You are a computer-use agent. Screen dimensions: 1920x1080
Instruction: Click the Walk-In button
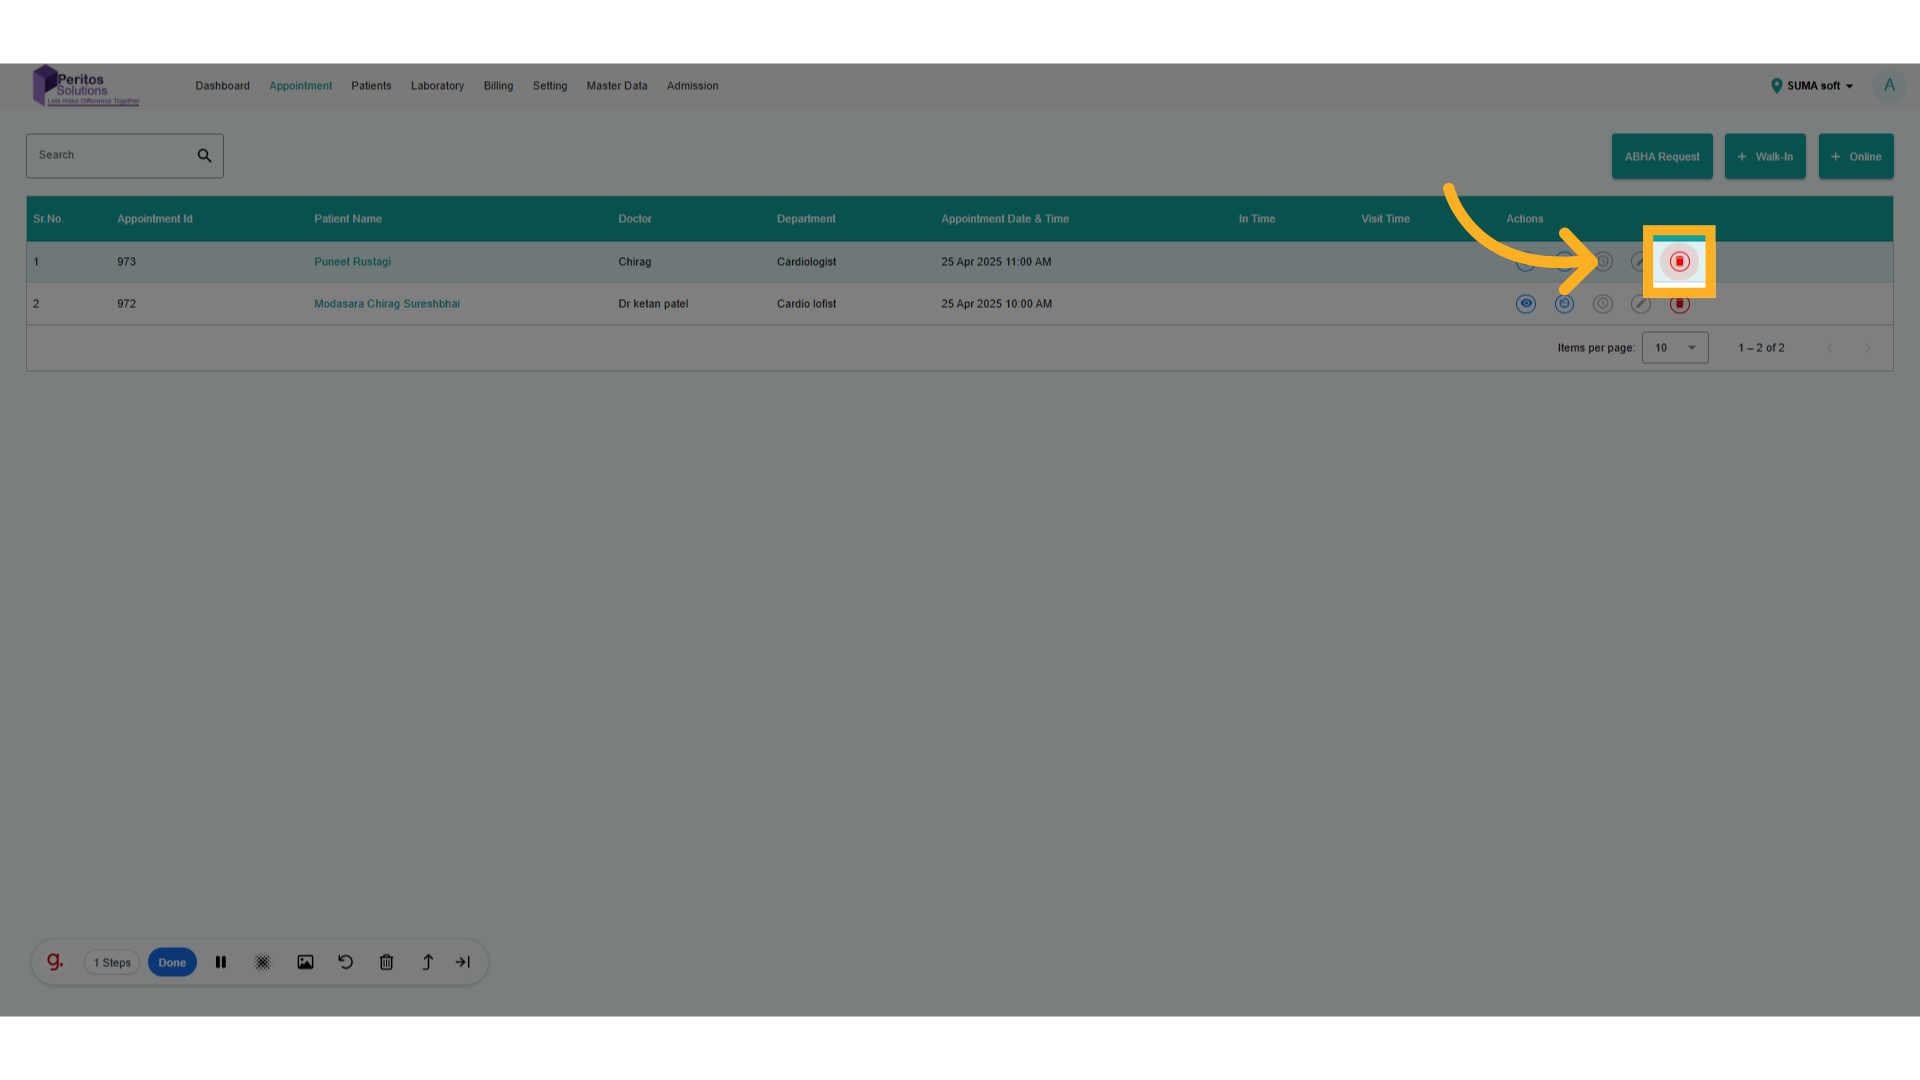tap(1765, 156)
